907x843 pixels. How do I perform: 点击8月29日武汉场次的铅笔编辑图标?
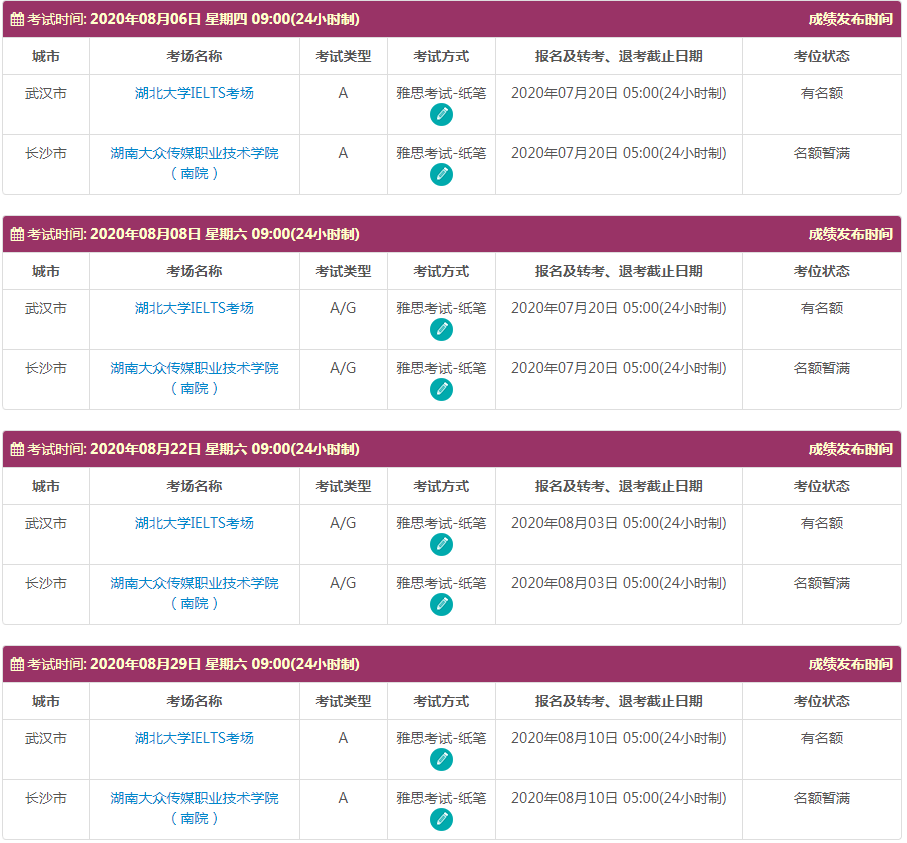click(x=440, y=757)
